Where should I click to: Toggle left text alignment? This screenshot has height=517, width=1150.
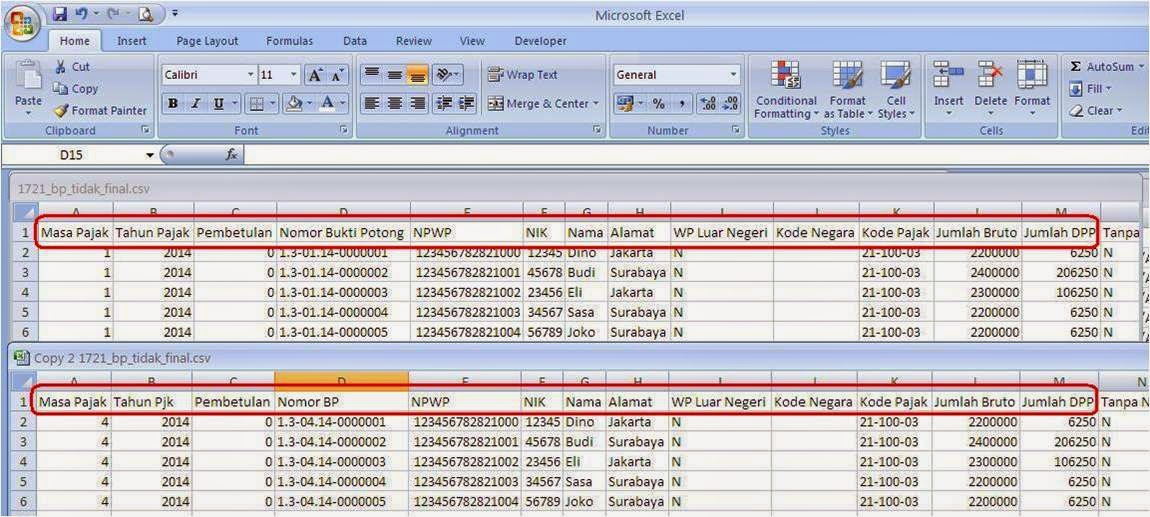372,103
